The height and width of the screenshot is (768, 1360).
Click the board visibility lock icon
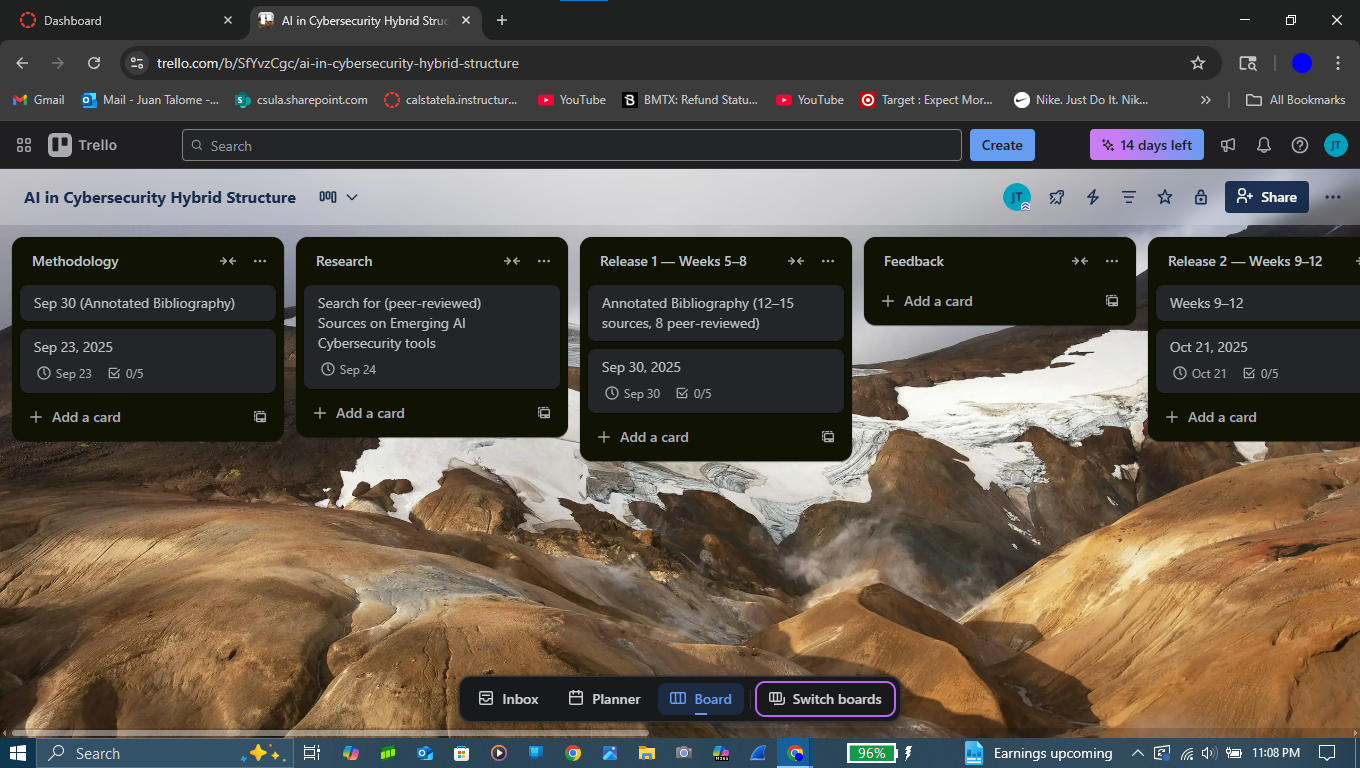tap(1201, 197)
